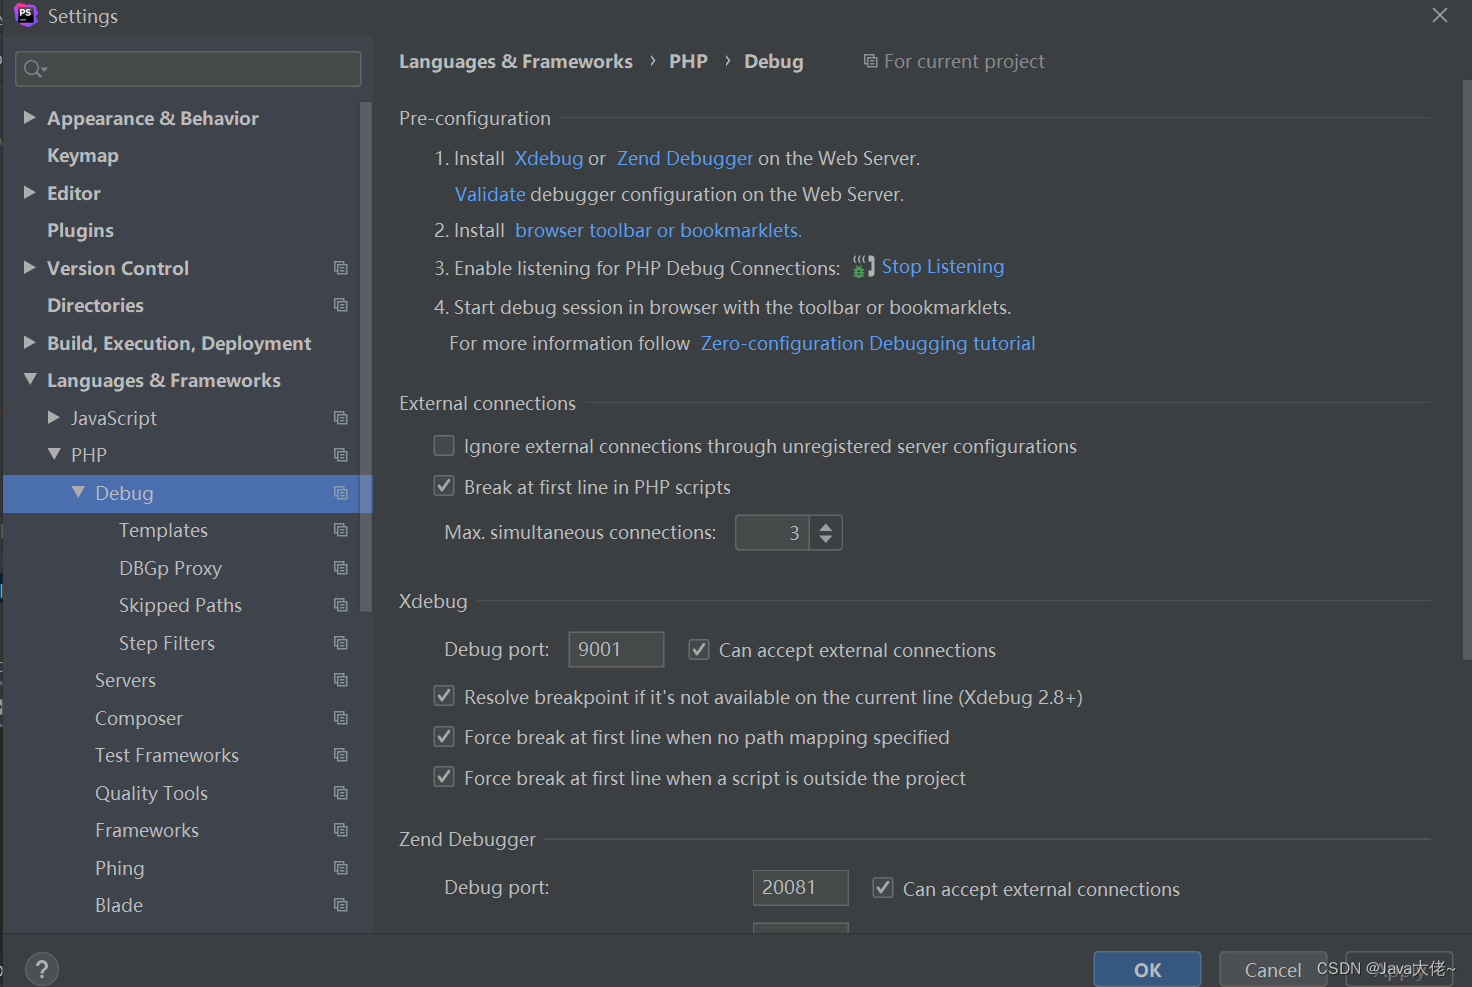
Task: Select Servers in the settings sidebar
Action: click(x=125, y=680)
